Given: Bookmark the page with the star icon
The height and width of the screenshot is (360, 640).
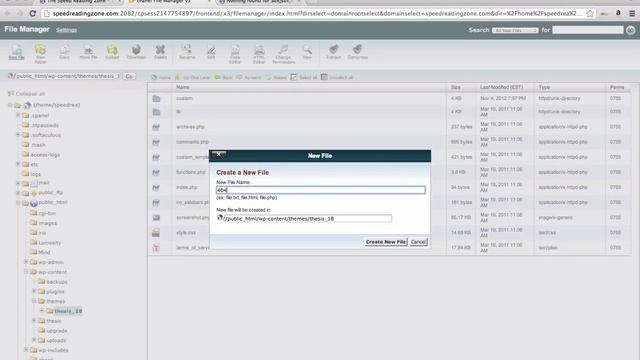Looking at the screenshot, I should 590,13.
